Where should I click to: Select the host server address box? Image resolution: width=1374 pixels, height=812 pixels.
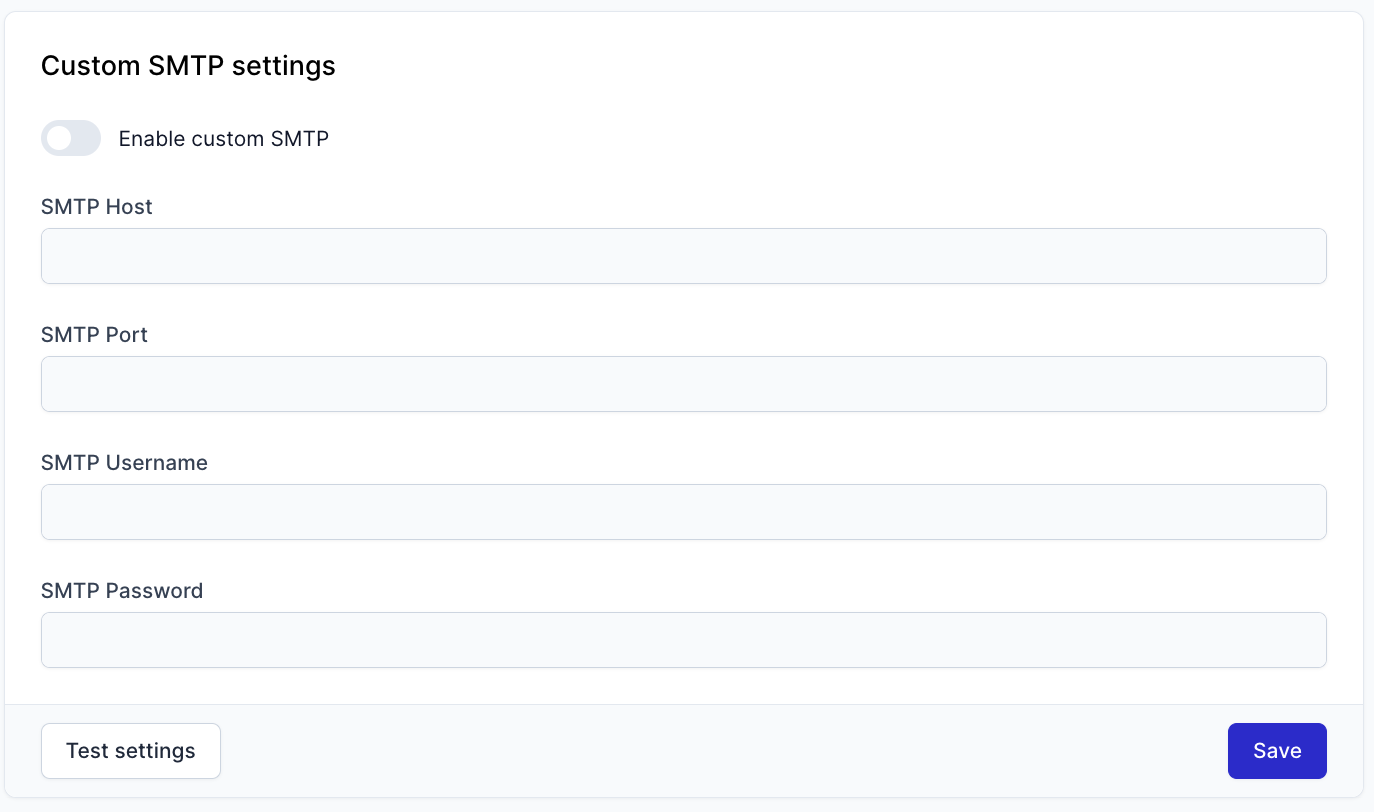tap(684, 256)
